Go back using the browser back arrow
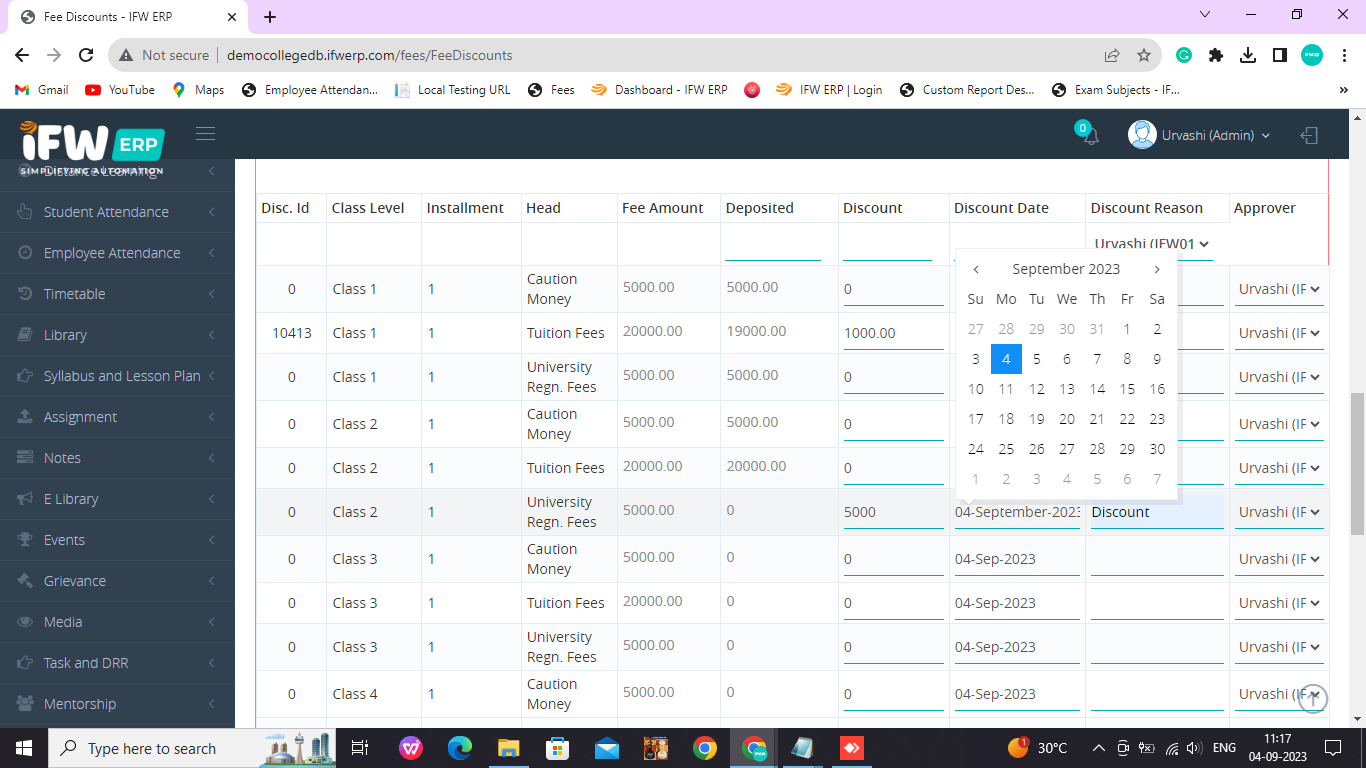The height and width of the screenshot is (768, 1366). (x=22, y=55)
